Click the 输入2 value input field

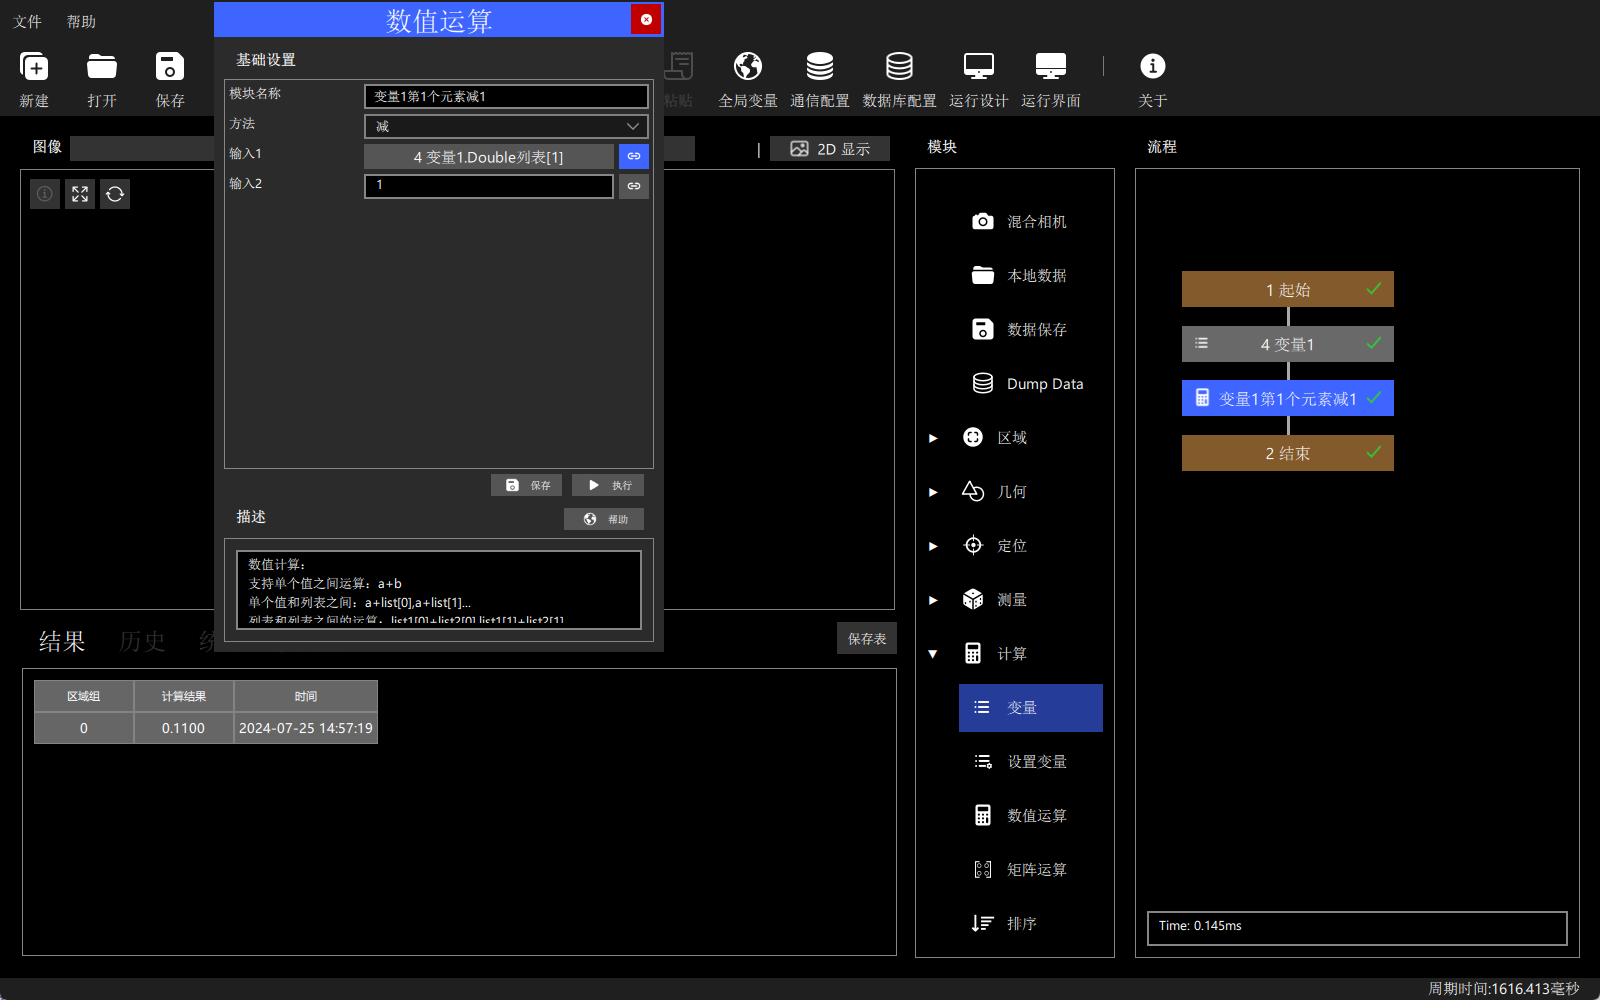tap(489, 186)
